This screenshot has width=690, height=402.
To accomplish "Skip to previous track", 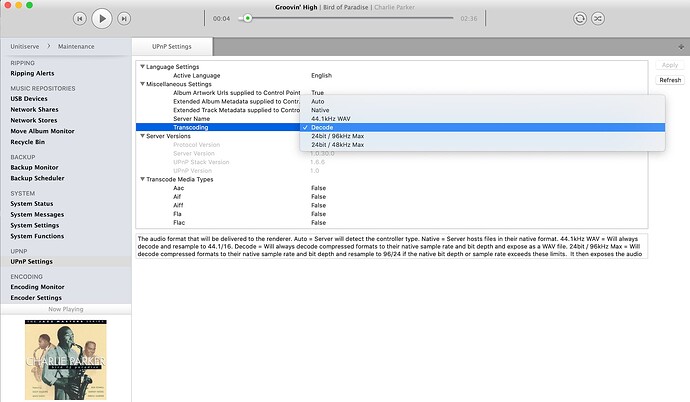I will pyautogui.click(x=80, y=18).
